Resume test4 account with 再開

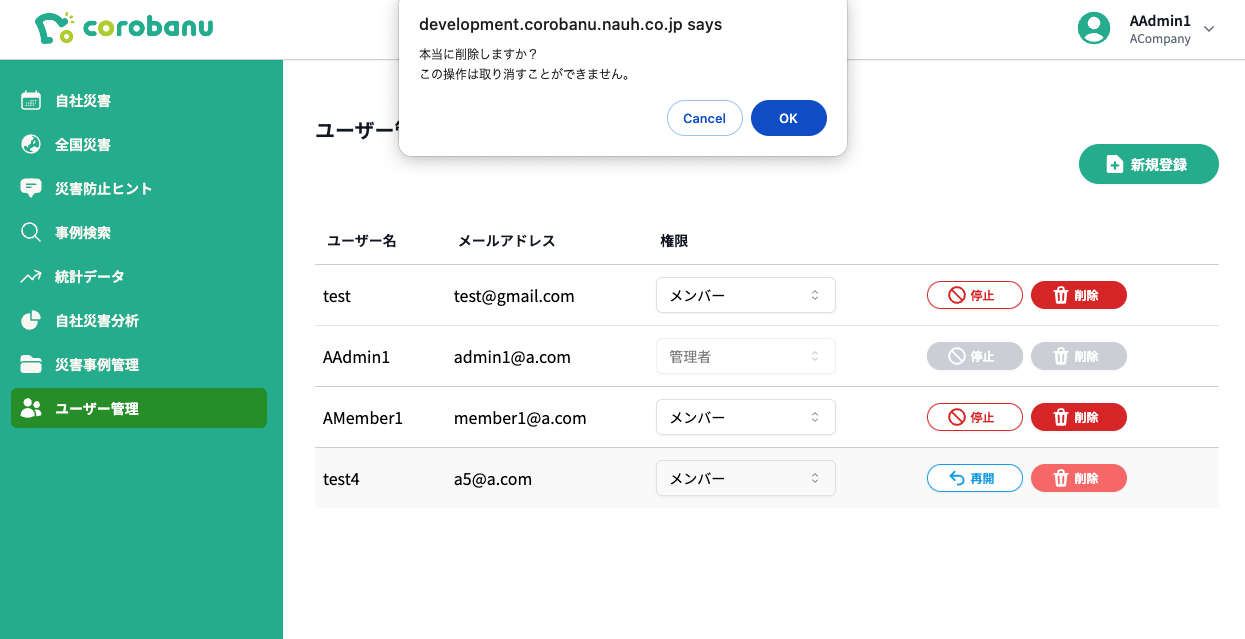(975, 478)
